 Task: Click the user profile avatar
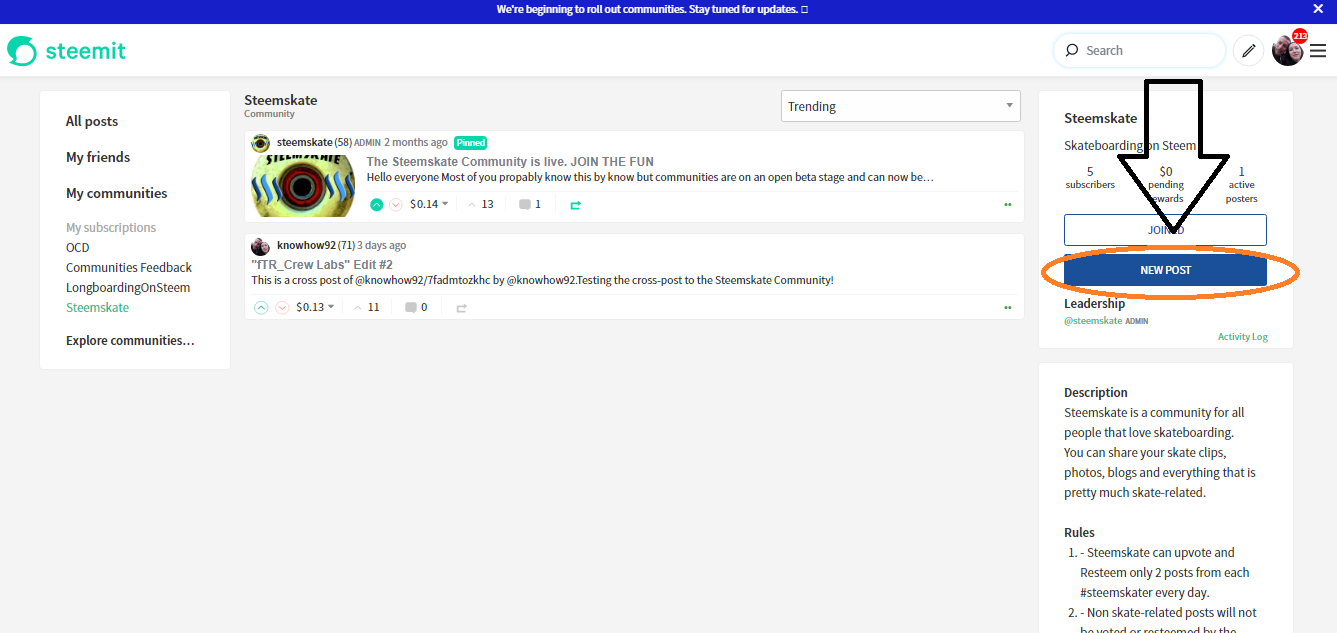1287,51
